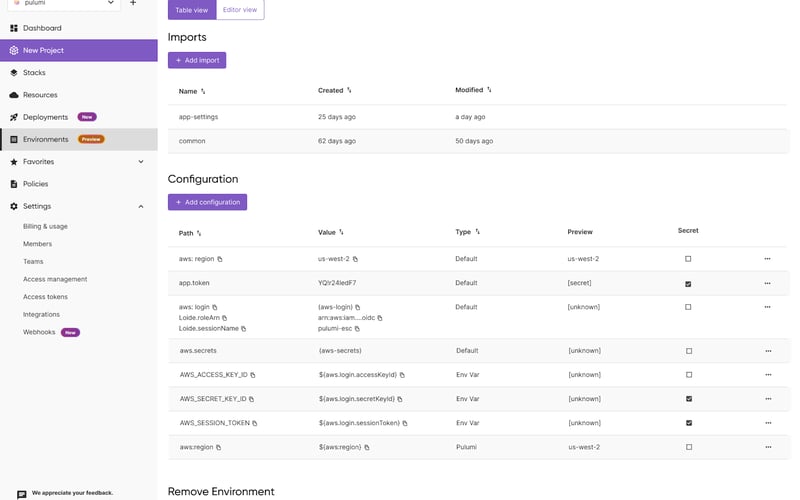The width and height of the screenshot is (800, 500).
Task: Open Policies in the sidebar
Action: tap(79, 184)
